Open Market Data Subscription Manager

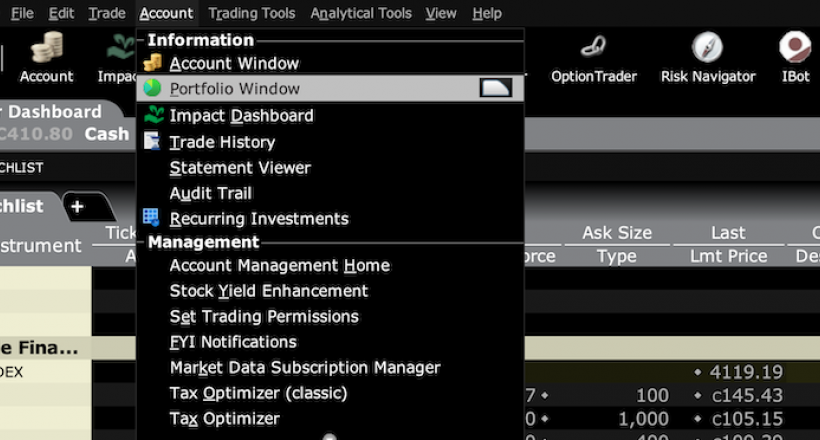point(305,367)
